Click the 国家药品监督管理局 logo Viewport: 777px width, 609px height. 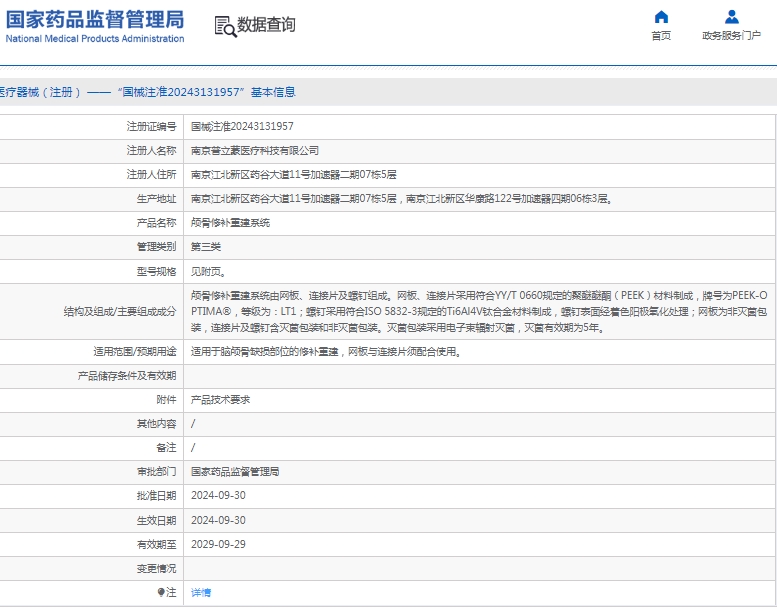95,26
